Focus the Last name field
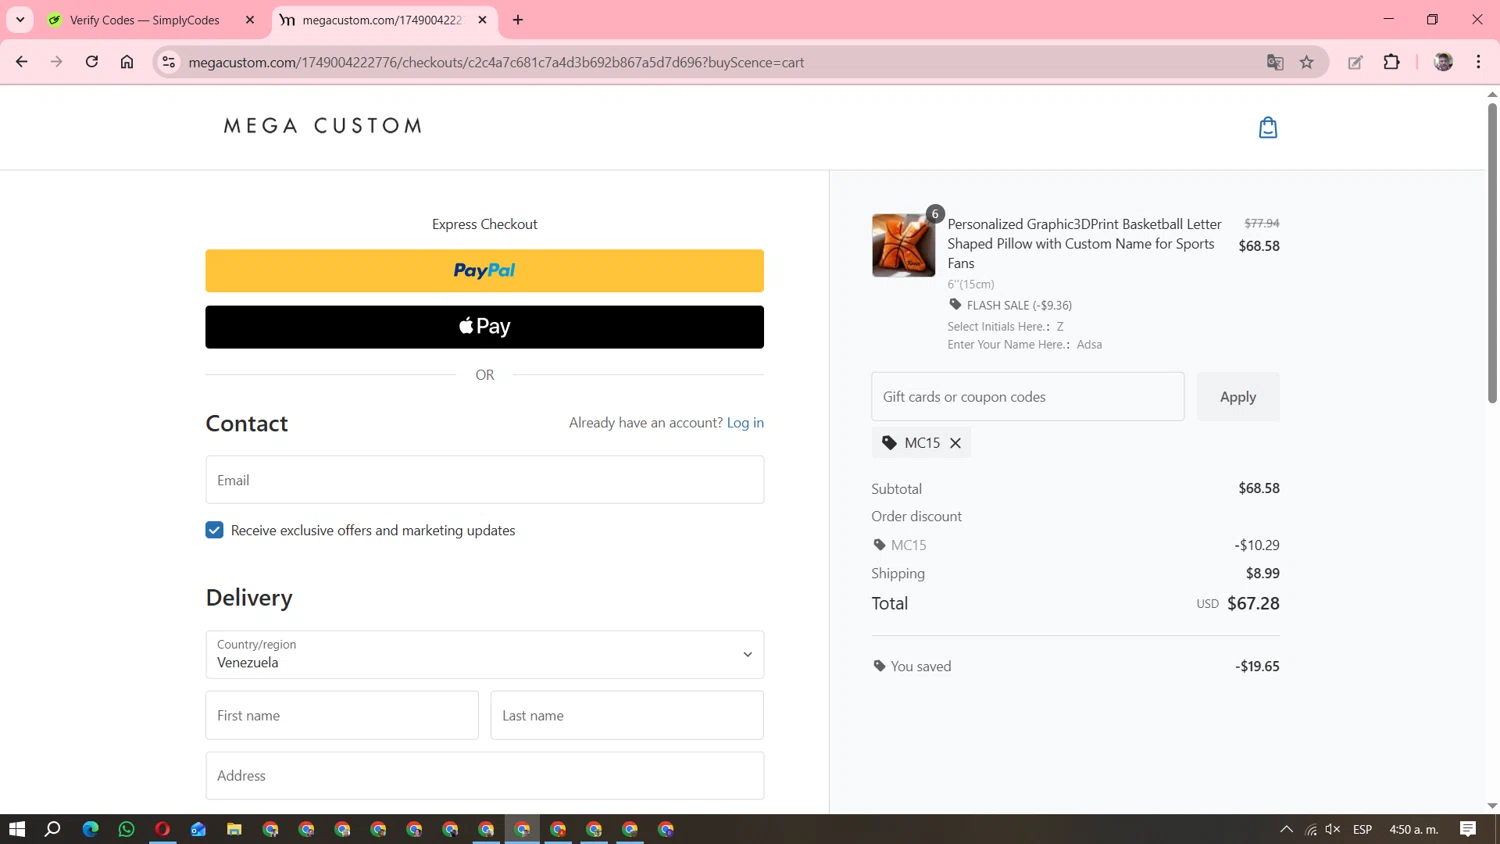 coord(627,715)
